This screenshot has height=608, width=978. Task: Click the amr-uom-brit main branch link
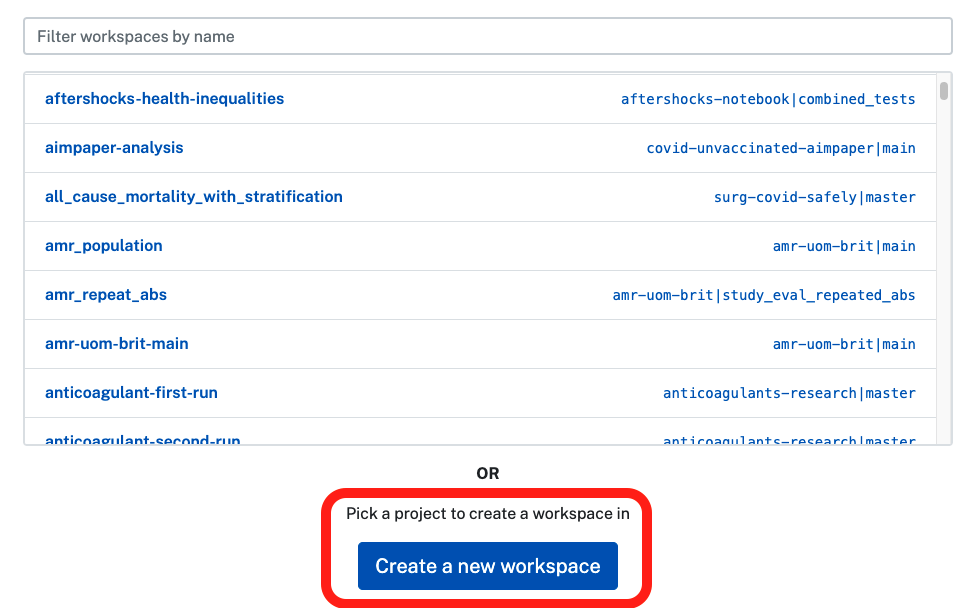844,246
